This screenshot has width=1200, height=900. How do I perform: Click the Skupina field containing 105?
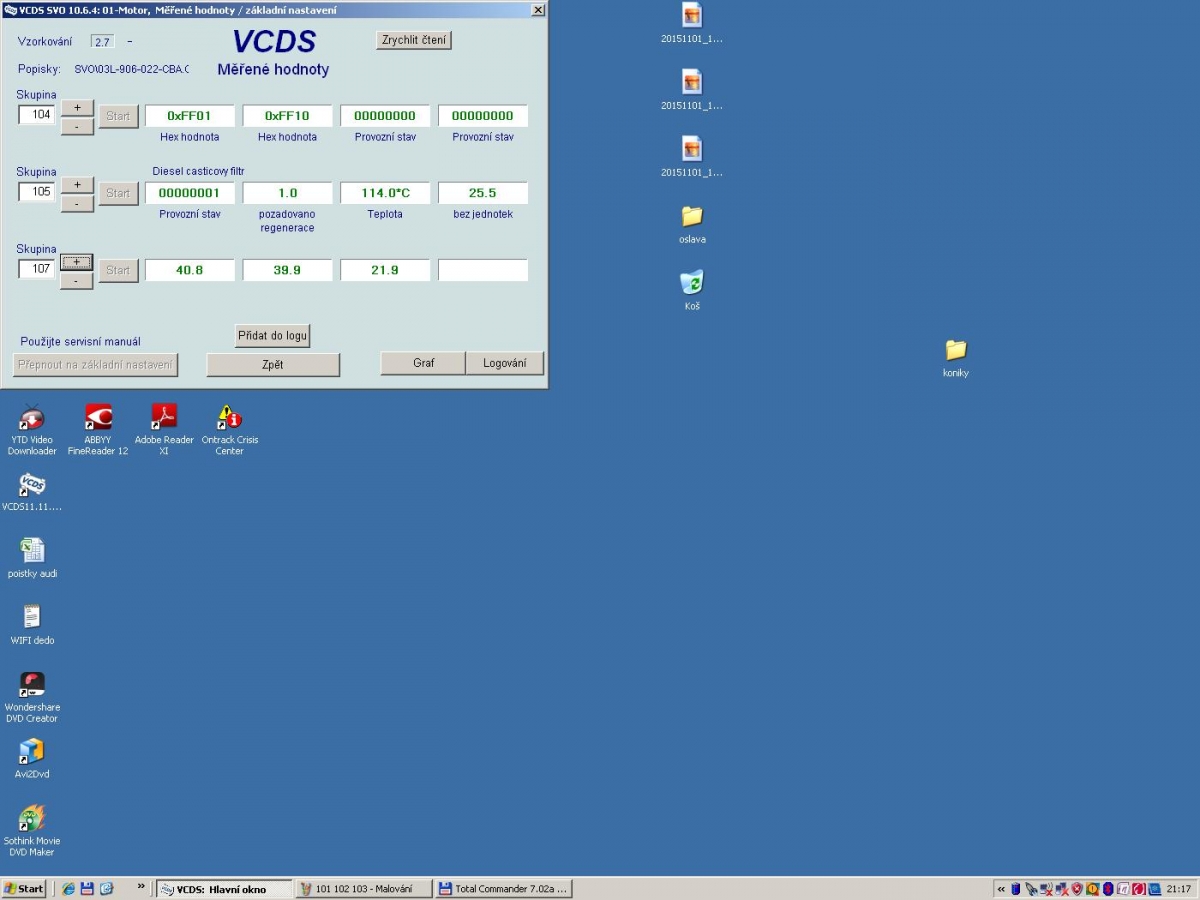point(37,192)
